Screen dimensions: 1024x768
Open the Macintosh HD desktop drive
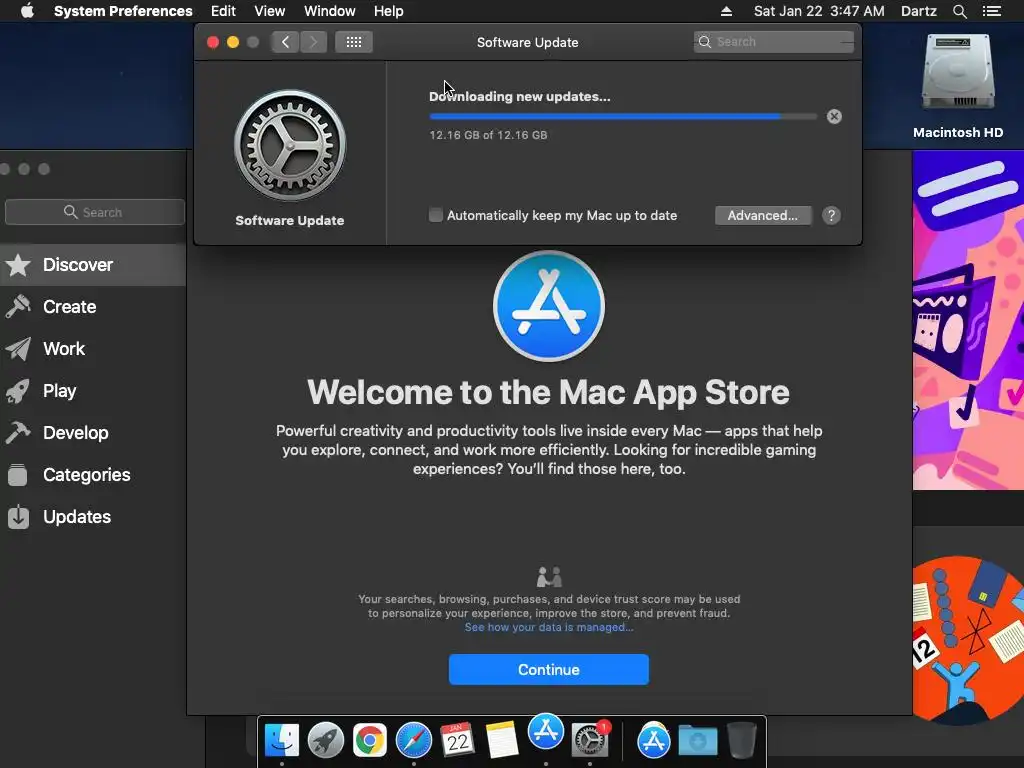(957, 86)
